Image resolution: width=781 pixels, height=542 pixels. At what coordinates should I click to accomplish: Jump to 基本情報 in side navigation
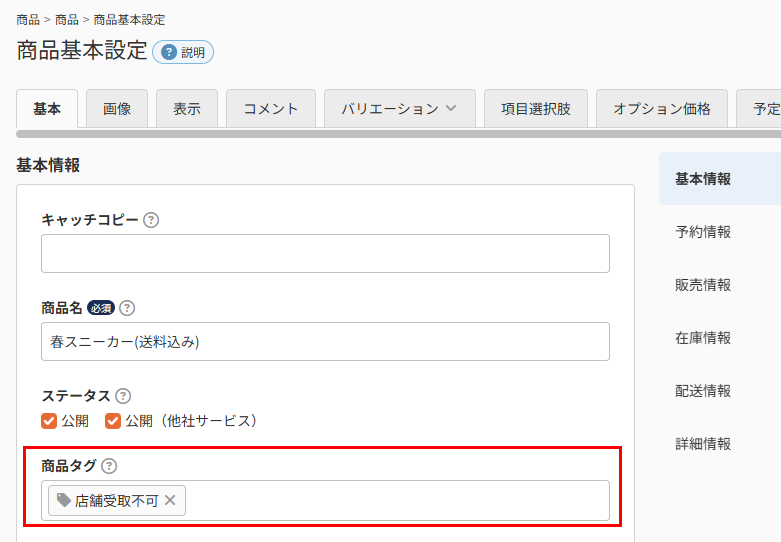click(x=720, y=179)
